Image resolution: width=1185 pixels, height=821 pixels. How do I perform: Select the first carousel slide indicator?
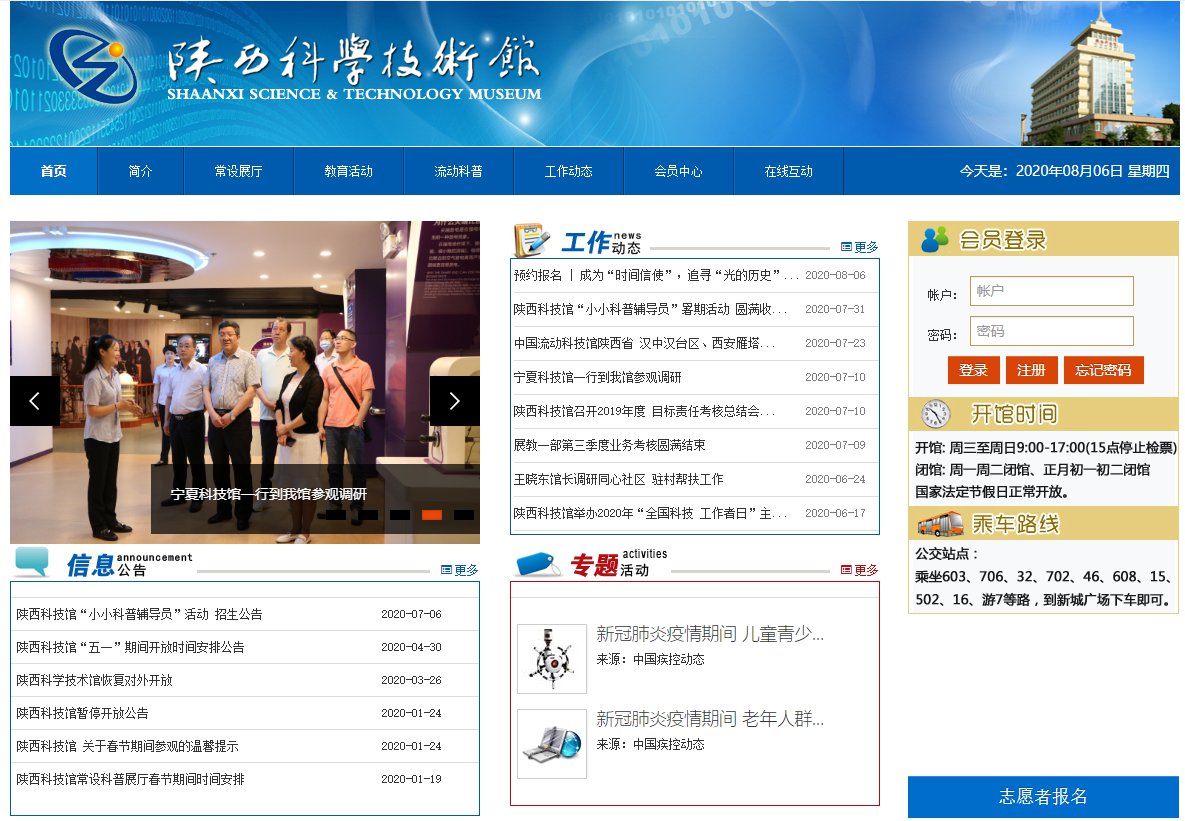pos(336,515)
